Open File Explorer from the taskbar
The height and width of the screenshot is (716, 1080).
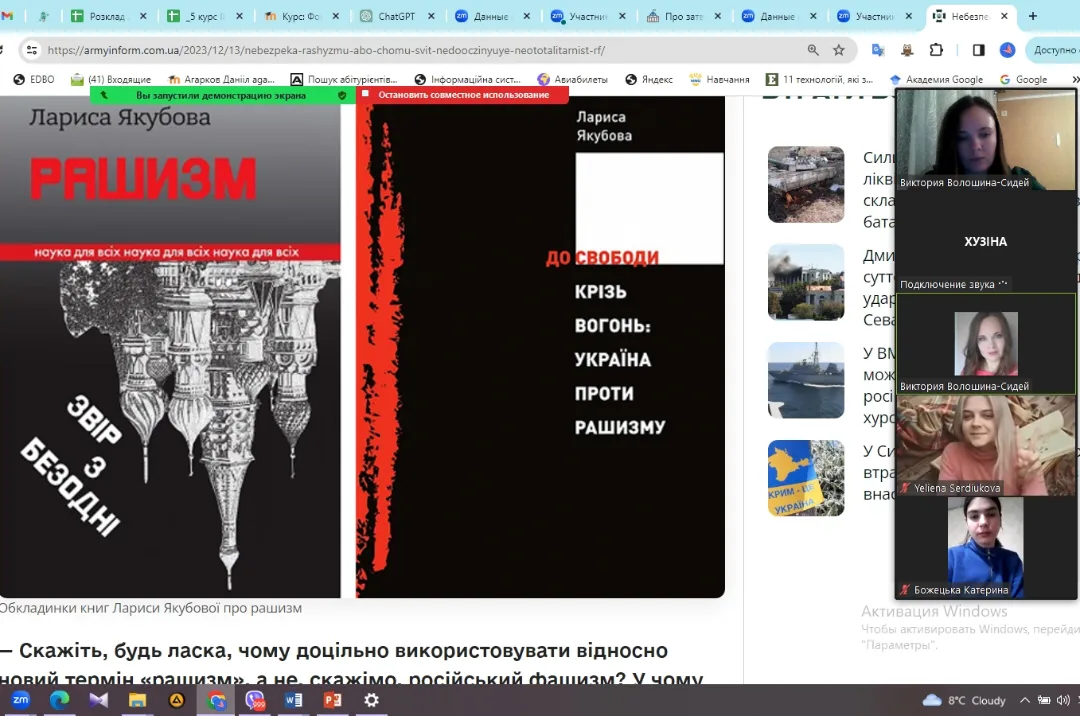(x=137, y=700)
